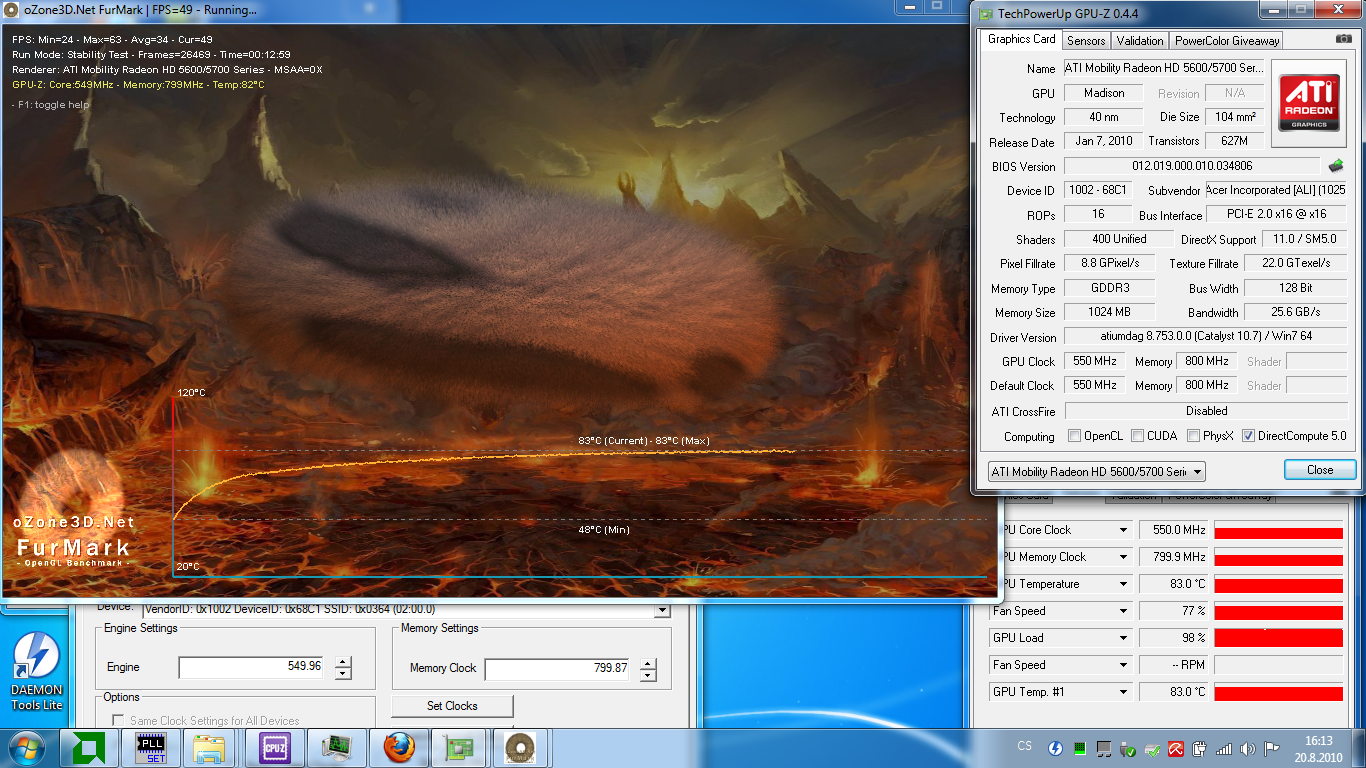Expand the GPU Temperature sensor dropdown

(1123, 584)
